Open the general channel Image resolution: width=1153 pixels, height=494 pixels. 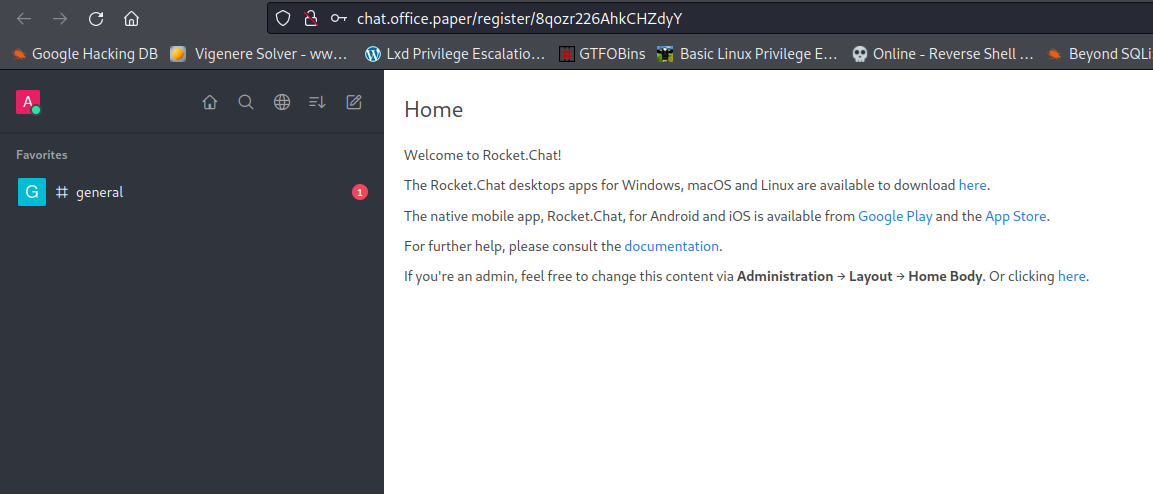tap(99, 192)
